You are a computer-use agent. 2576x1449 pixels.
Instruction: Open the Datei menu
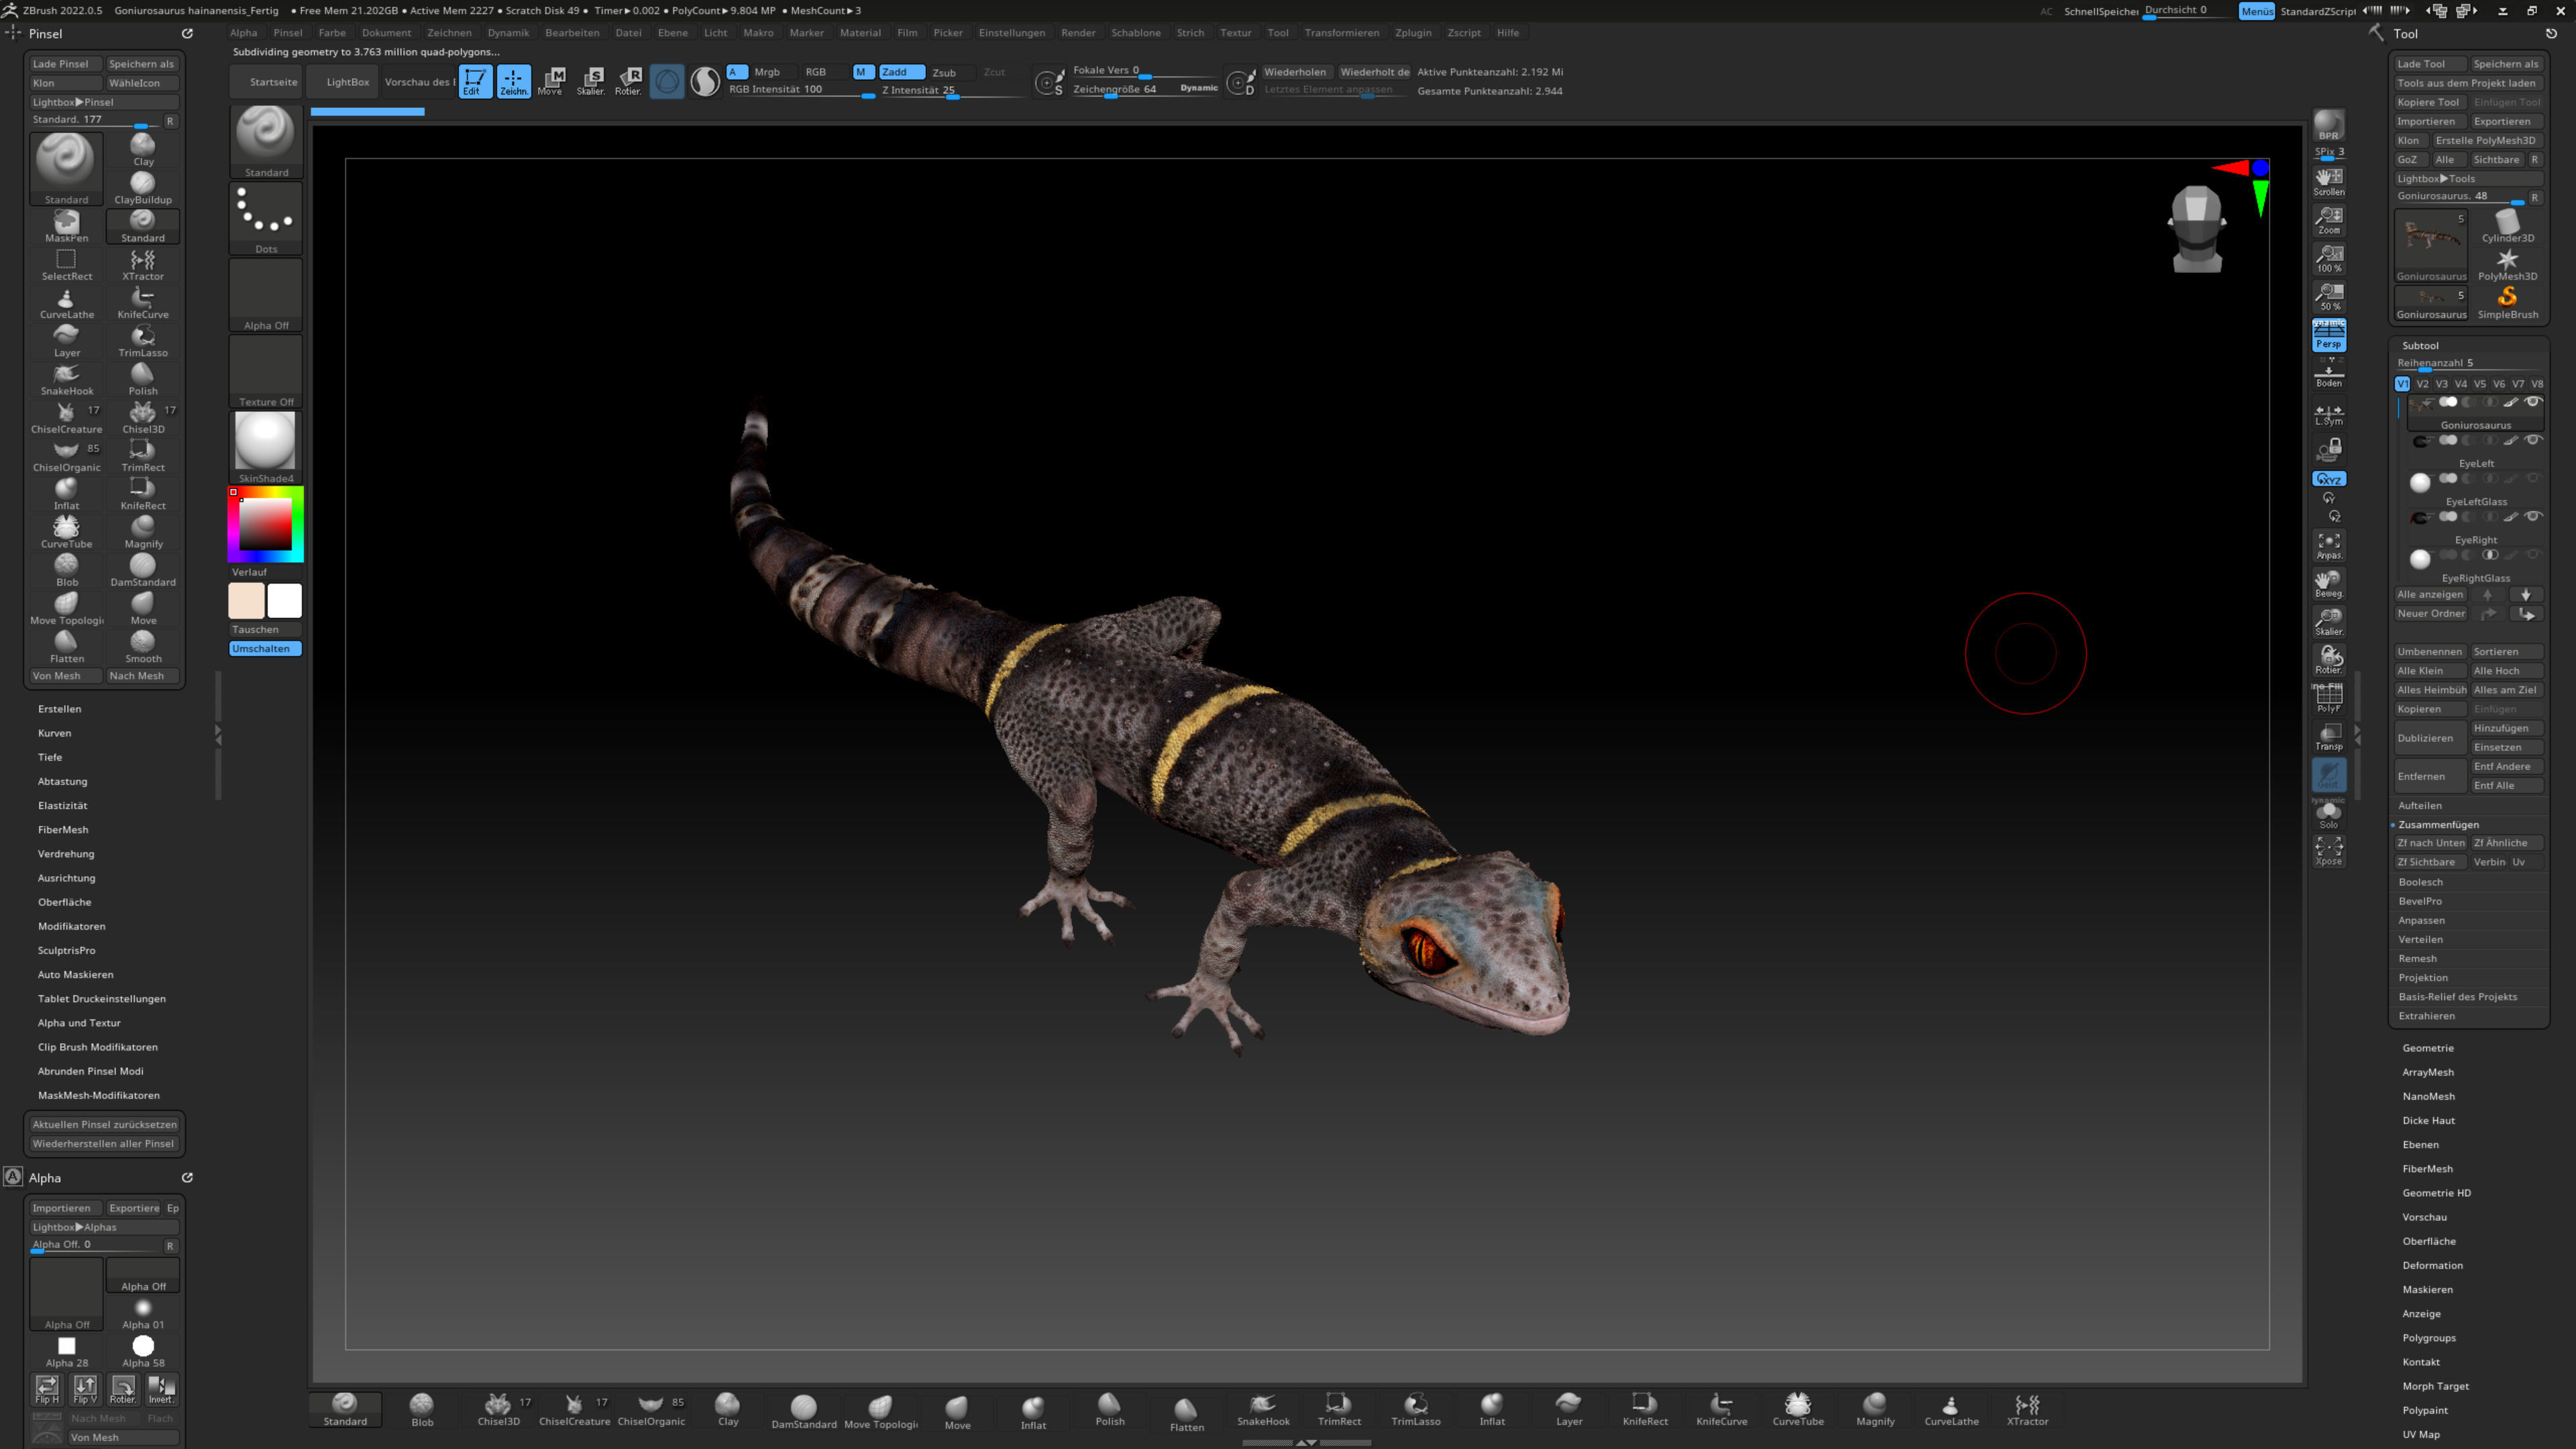pos(628,33)
